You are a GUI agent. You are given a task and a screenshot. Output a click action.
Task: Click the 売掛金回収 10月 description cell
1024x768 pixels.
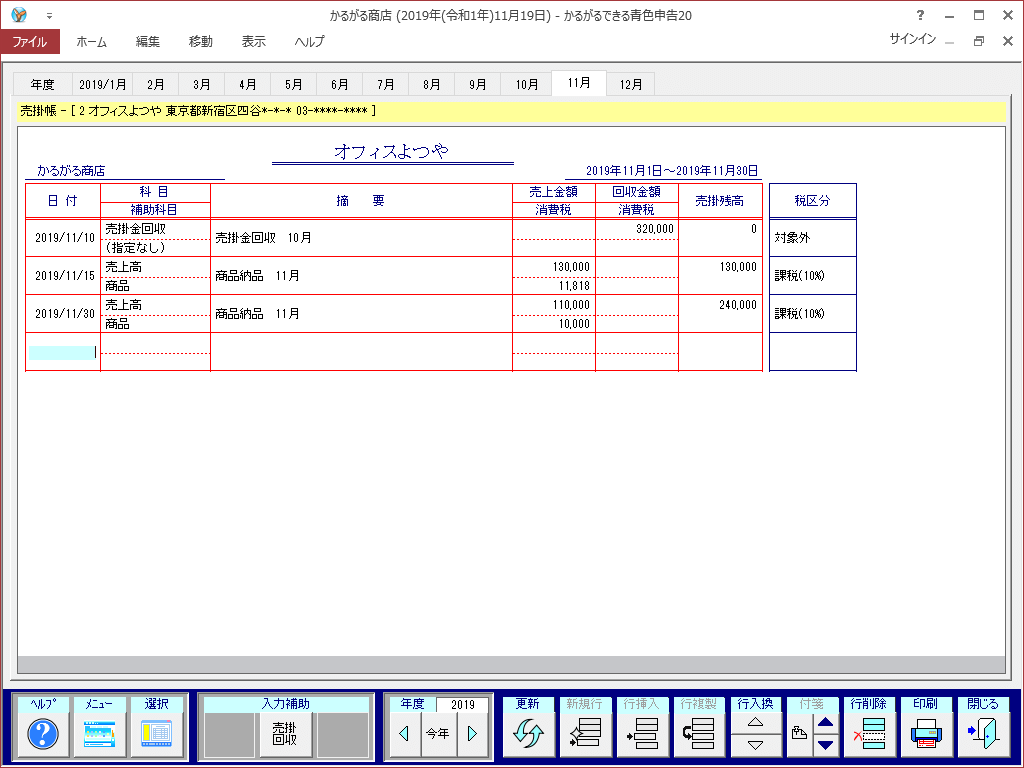[361, 238]
